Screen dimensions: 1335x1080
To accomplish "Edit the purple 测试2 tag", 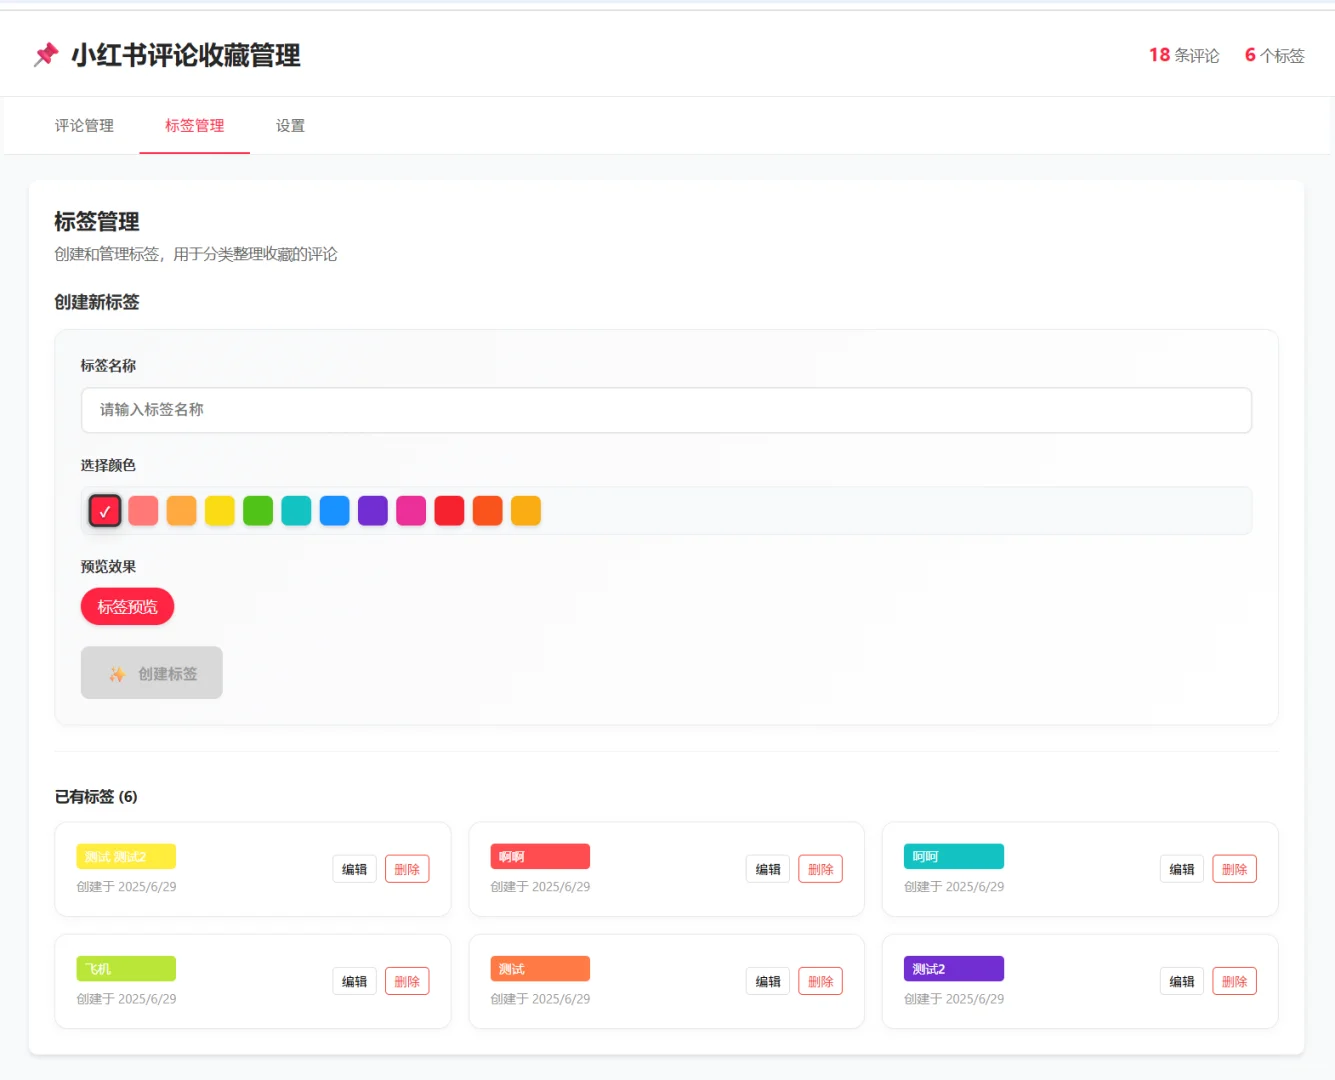I will pyautogui.click(x=1181, y=981).
